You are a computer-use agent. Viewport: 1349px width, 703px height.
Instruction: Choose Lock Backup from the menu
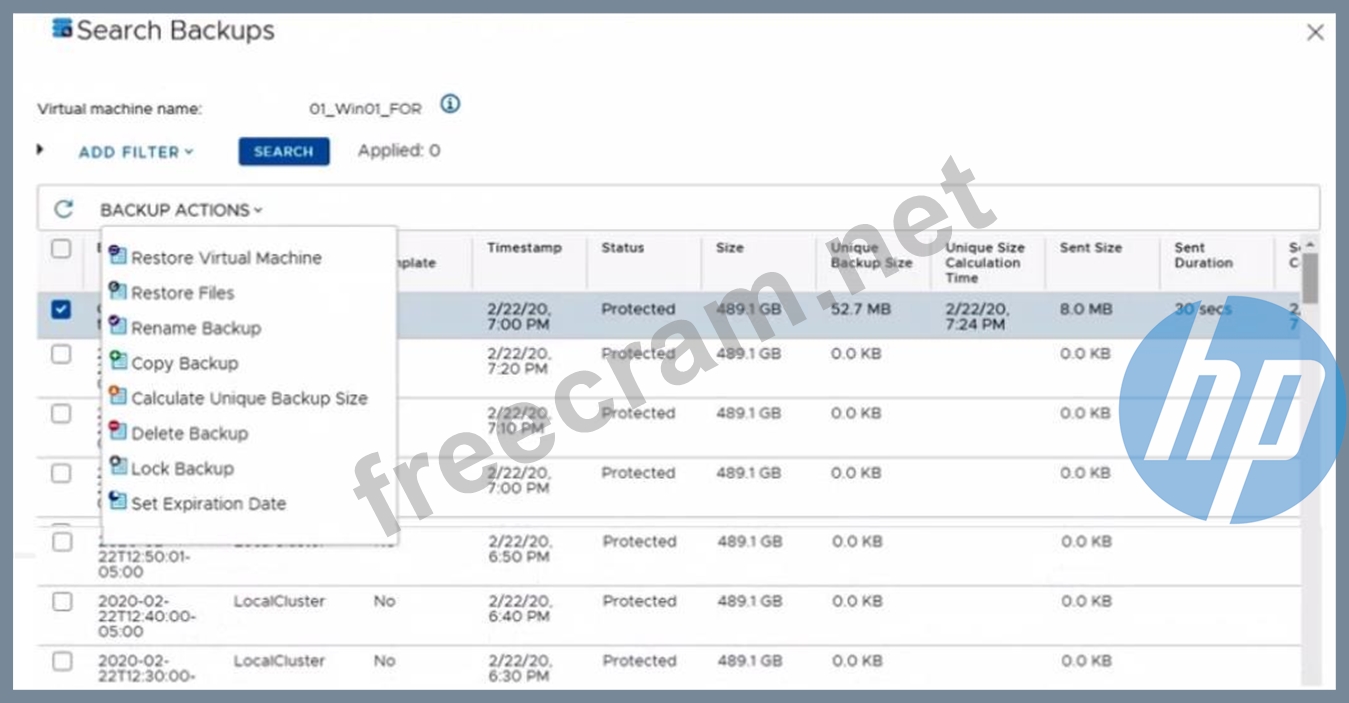pyautogui.click(x=182, y=468)
